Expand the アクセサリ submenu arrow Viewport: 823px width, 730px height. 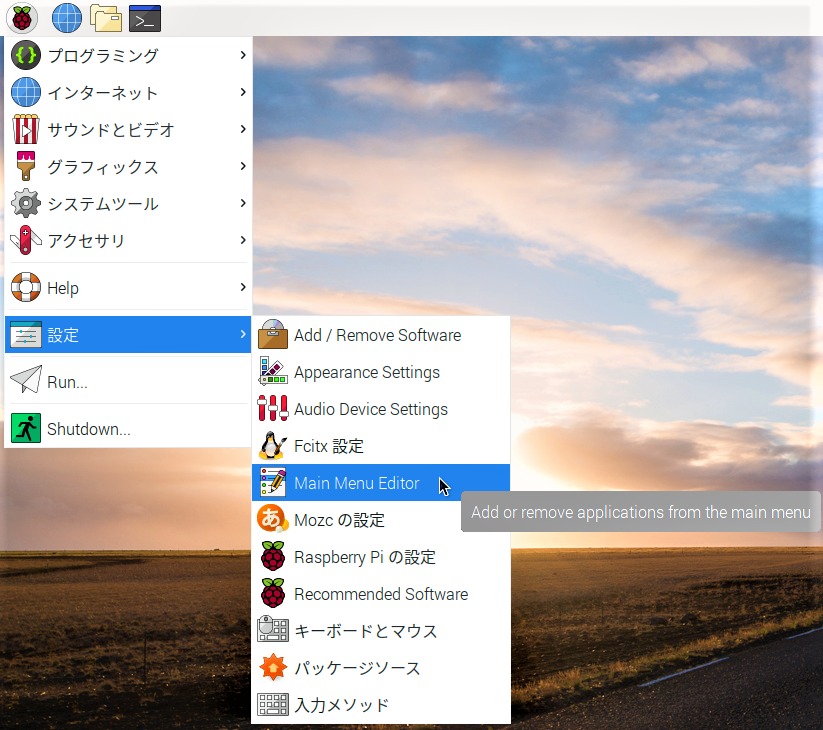click(242, 240)
